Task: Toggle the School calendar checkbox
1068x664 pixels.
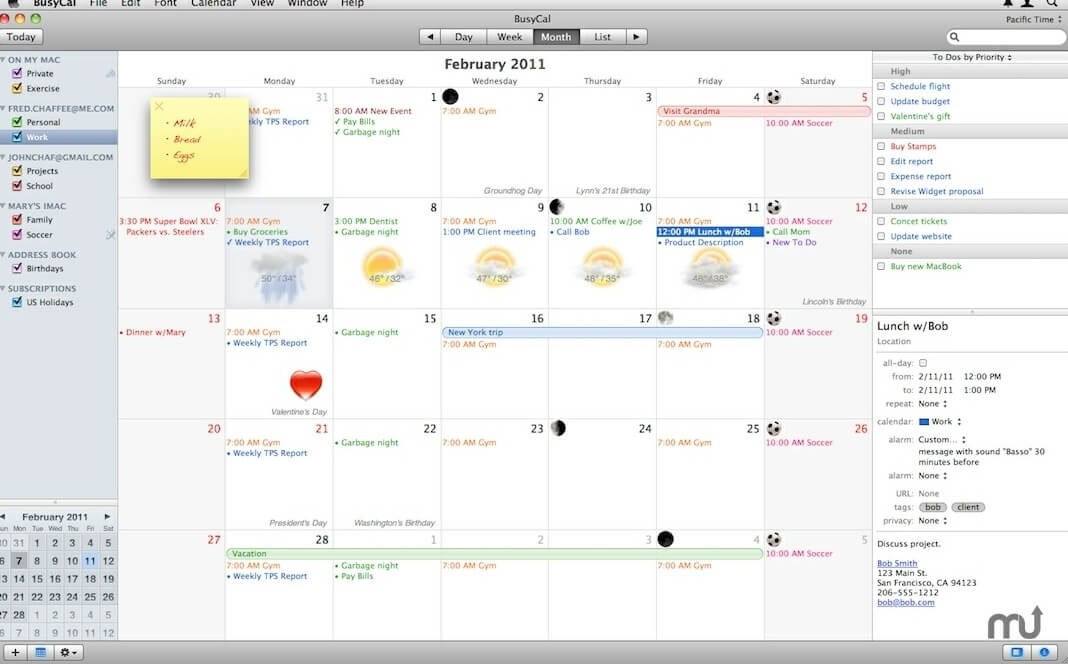Action: [17, 185]
